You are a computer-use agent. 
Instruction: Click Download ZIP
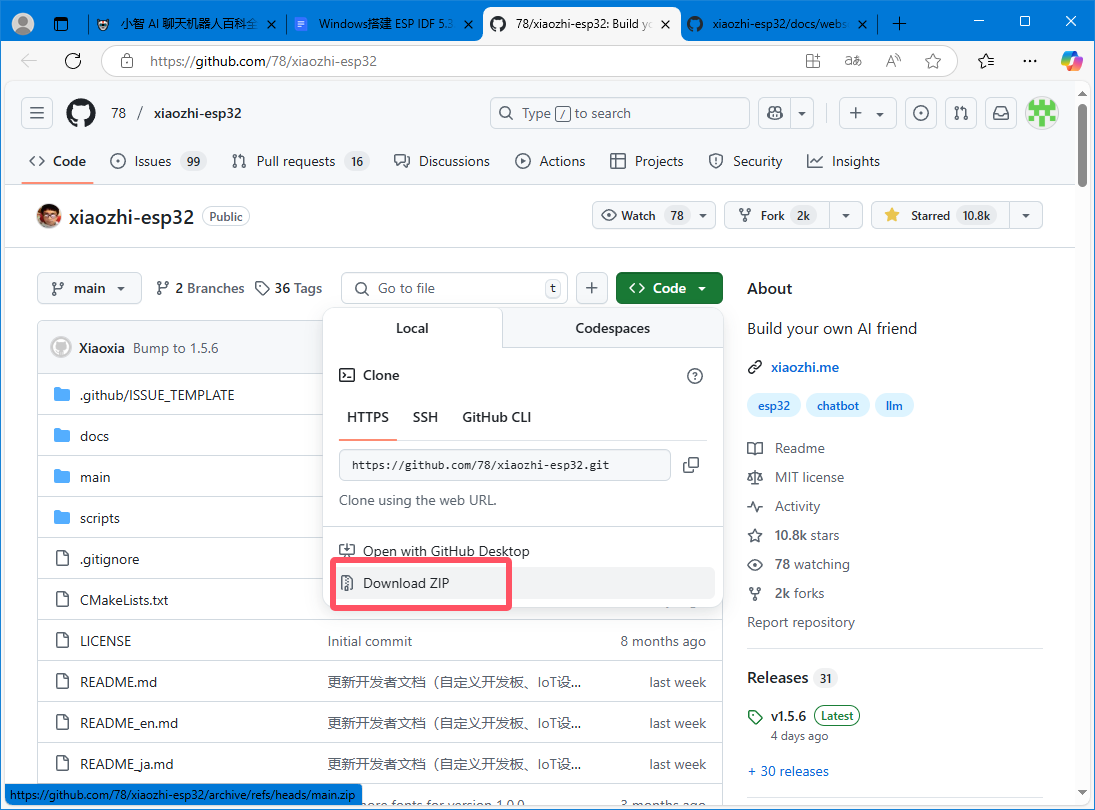(406, 583)
